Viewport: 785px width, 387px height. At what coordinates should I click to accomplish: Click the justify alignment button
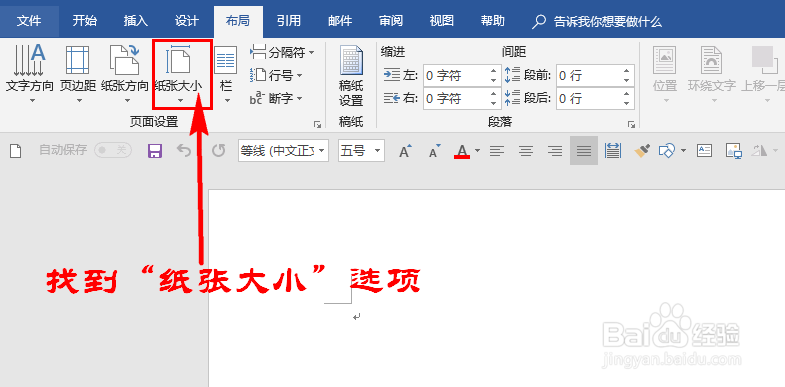584,150
